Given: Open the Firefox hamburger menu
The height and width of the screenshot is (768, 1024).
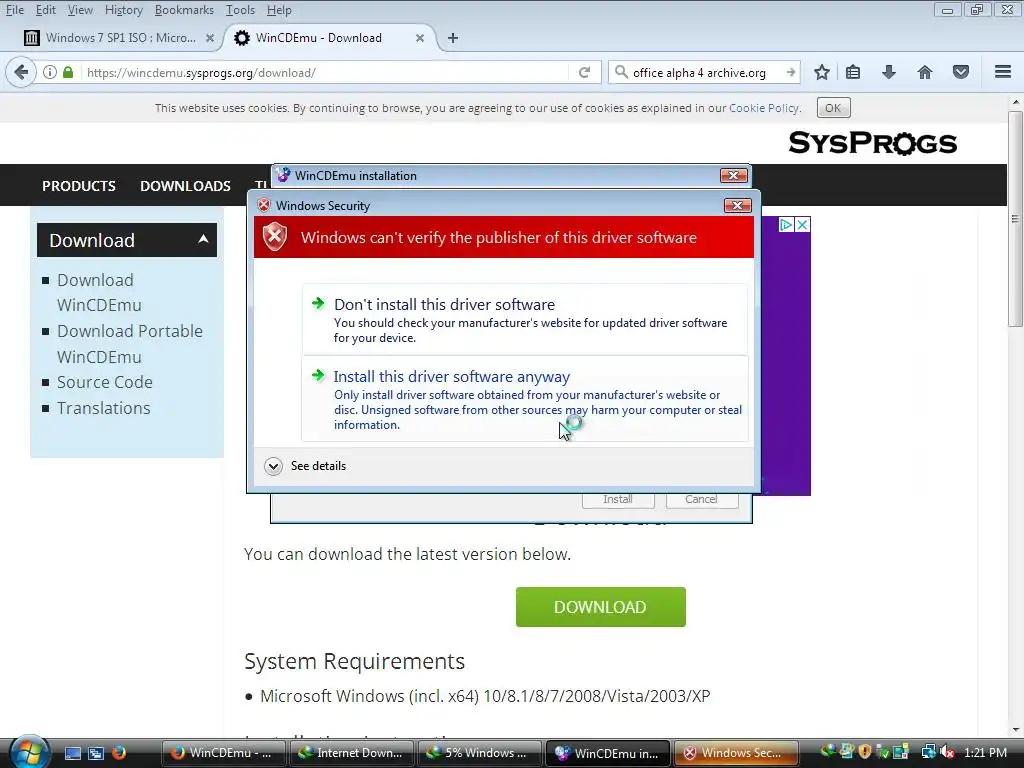Looking at the screenshot, I should [1003, 72].
